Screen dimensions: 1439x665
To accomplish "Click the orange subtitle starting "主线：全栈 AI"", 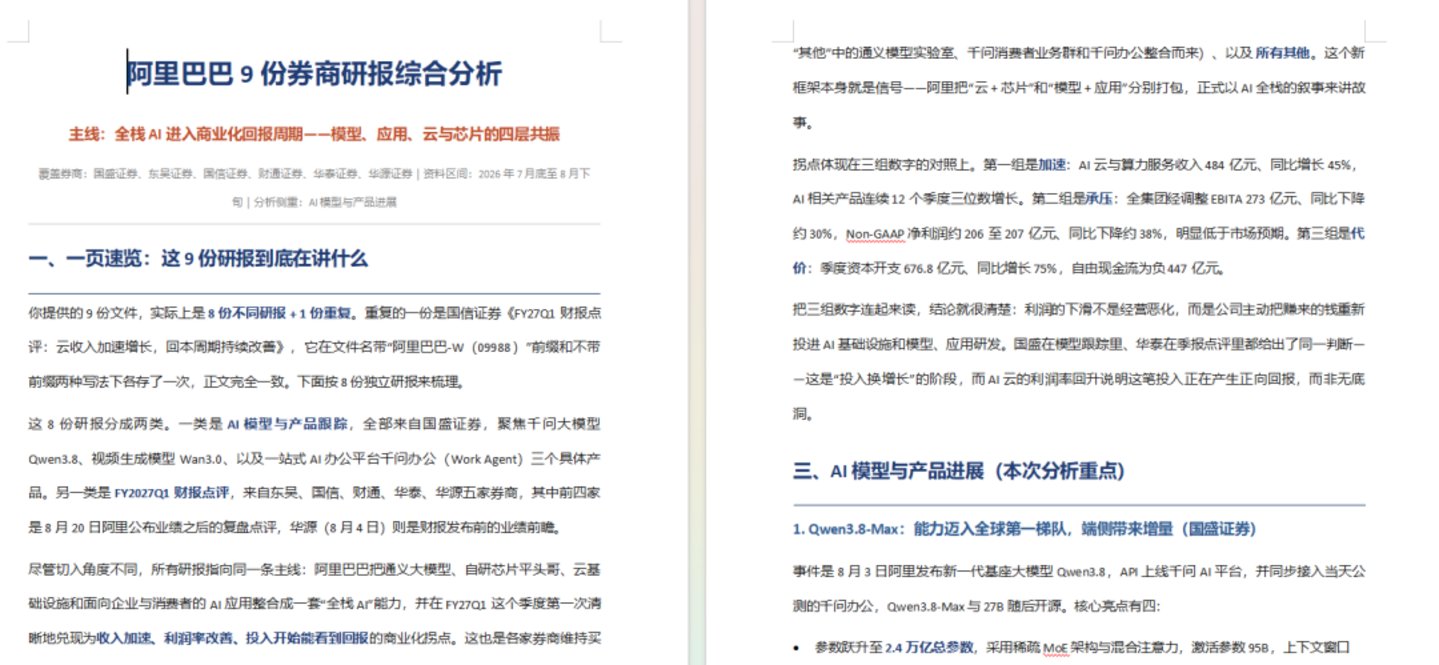I will click(314, 134).
